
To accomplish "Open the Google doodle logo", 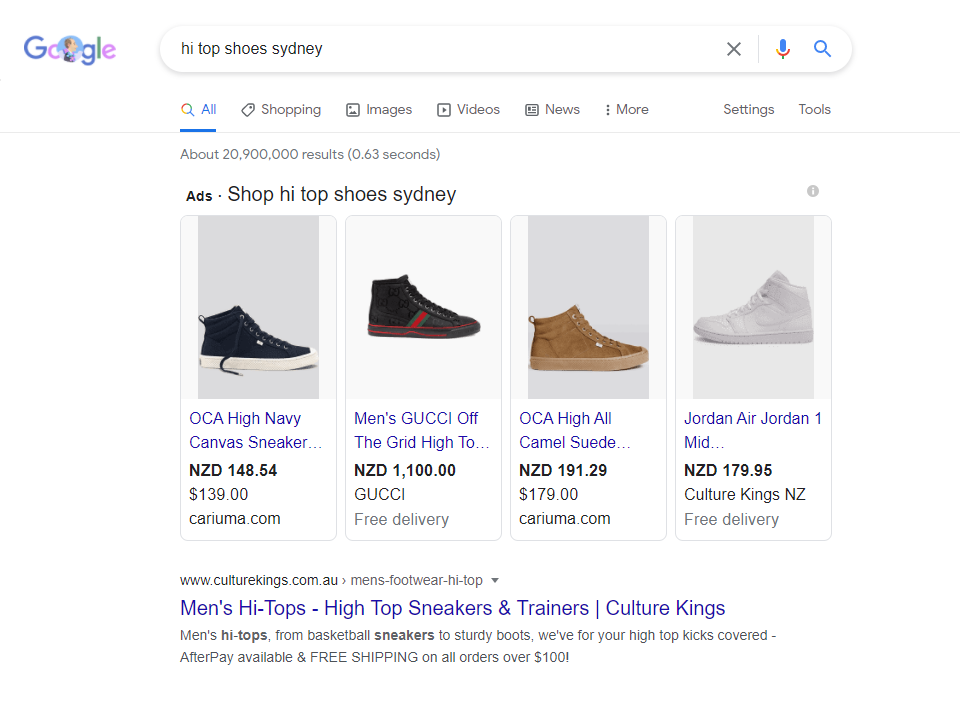I will click(x=70, y=50).
